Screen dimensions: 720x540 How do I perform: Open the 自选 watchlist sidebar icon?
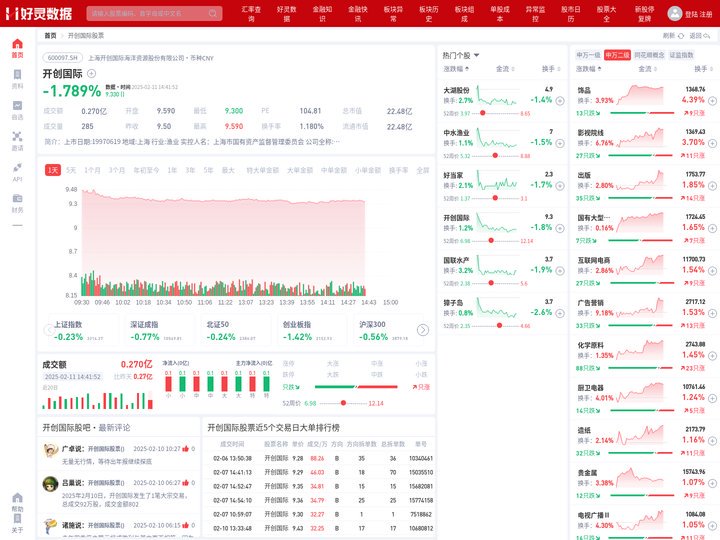(17, 110)
